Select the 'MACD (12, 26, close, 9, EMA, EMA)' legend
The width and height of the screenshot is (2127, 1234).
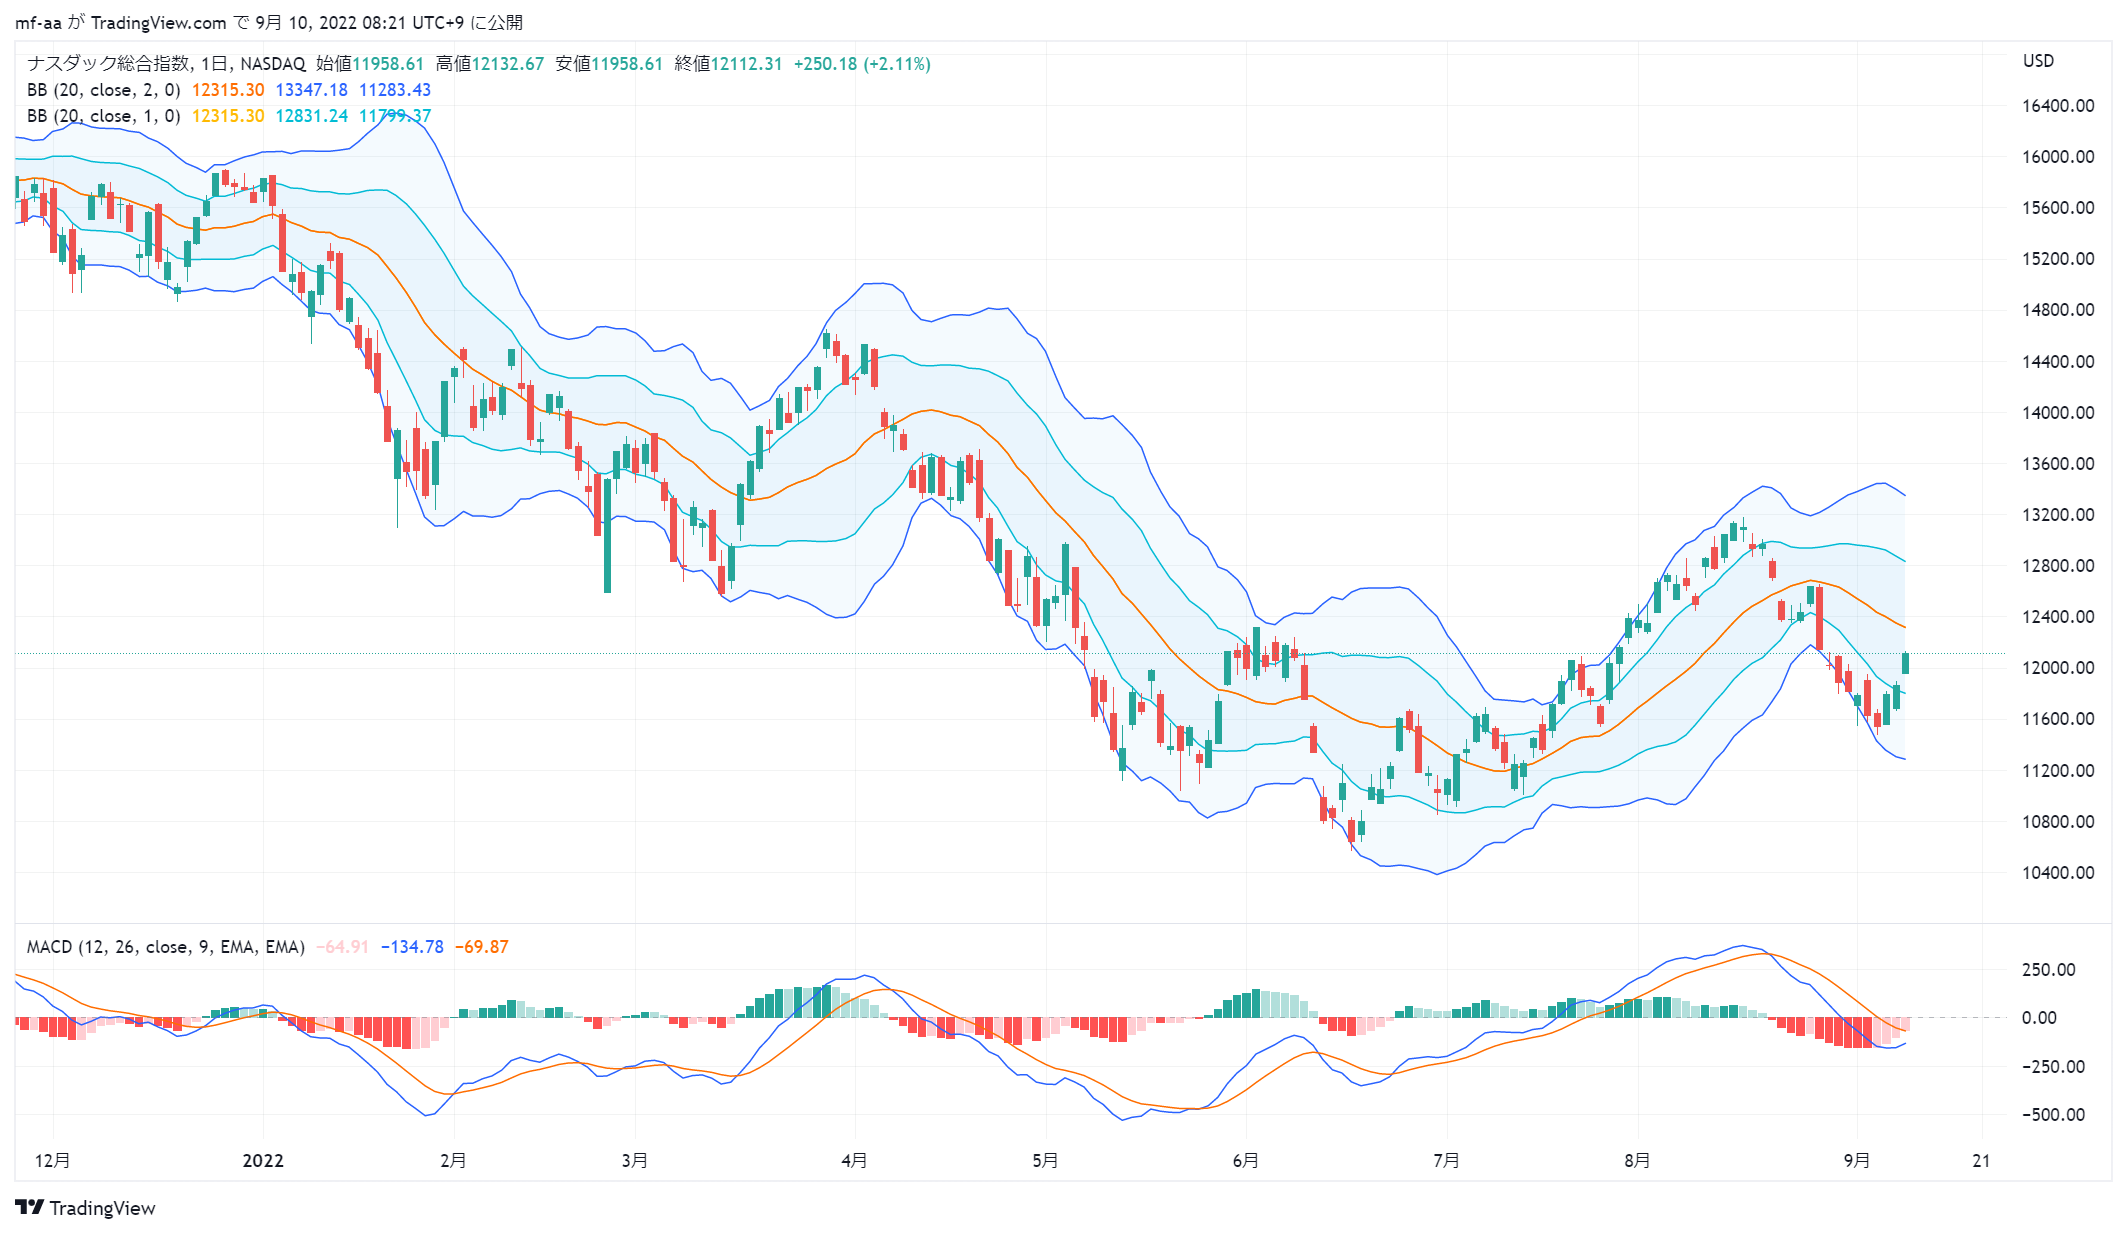[x=166, y=947]
